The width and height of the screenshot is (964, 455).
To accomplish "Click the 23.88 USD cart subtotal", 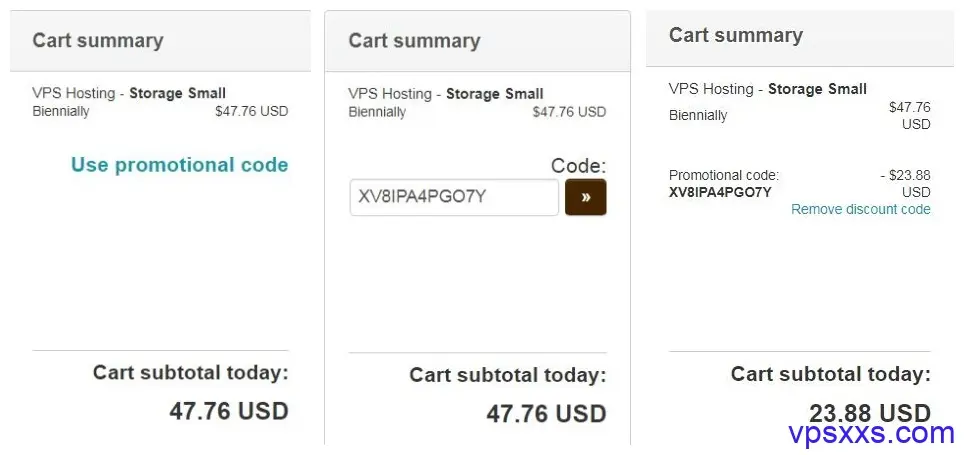I will coord(870,413).
